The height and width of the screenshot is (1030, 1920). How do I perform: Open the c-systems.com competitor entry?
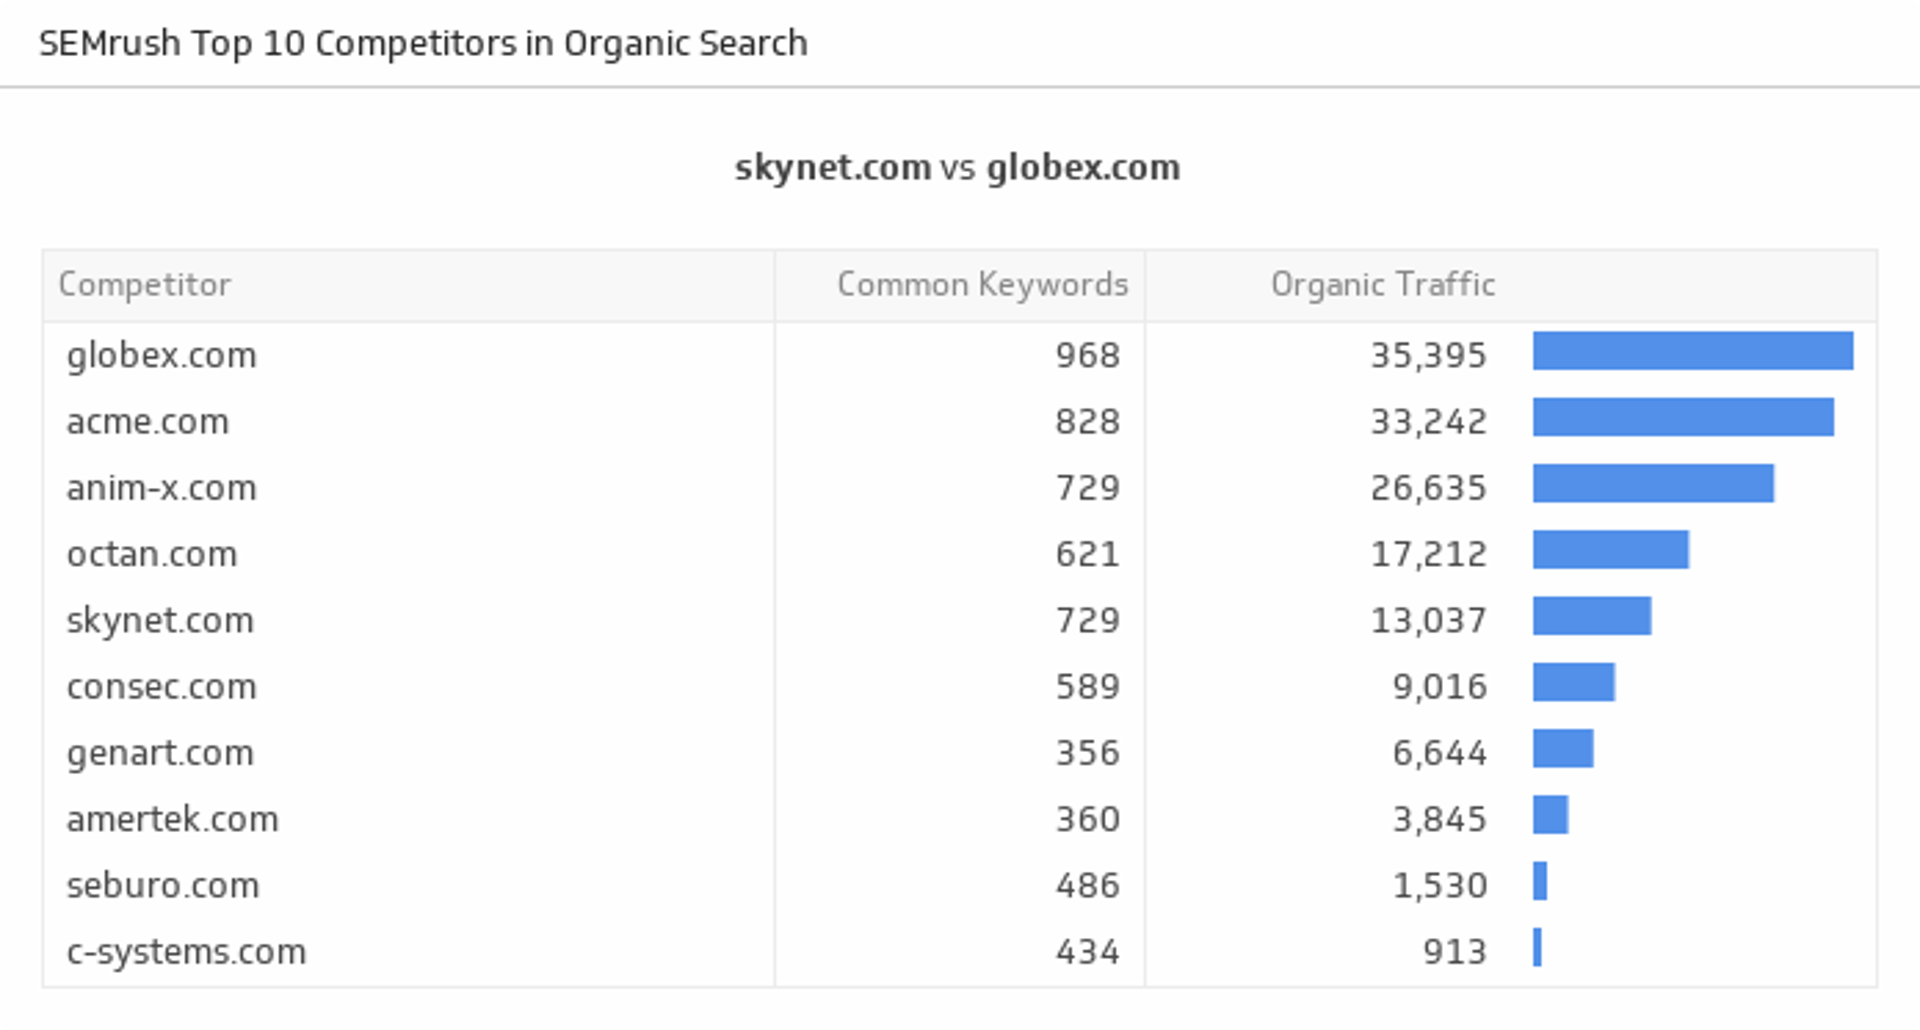click(186, 952)
